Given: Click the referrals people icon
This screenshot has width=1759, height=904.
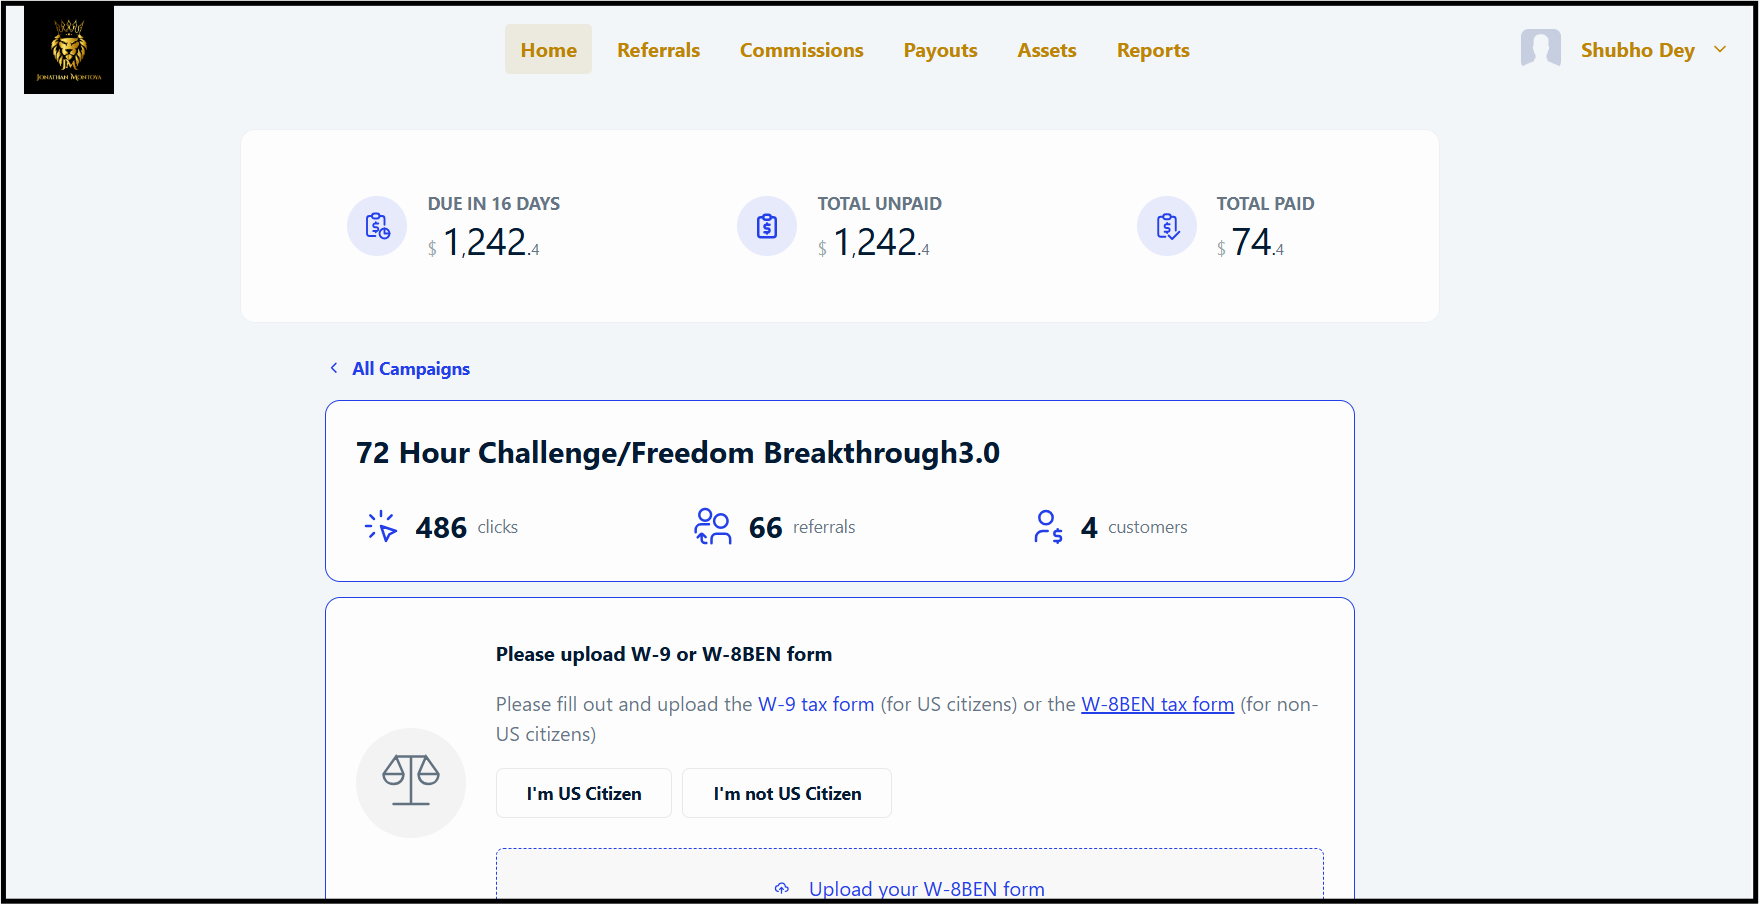Looking at the screenshot, I should pyautogui.click(x=712, y=526).
